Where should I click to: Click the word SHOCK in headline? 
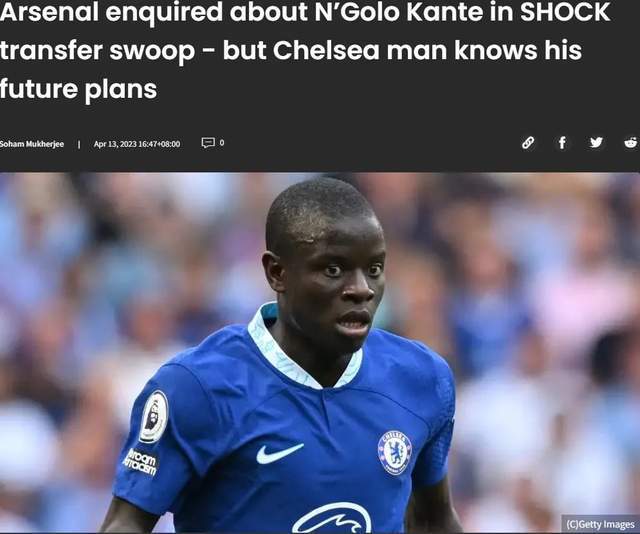[x=565, y=11]
